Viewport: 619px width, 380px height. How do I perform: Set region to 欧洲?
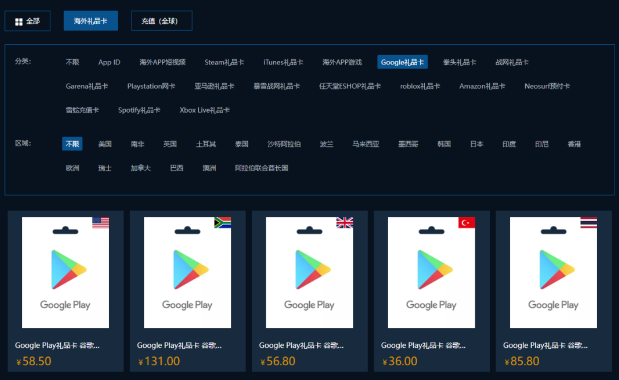click(72, 168)
